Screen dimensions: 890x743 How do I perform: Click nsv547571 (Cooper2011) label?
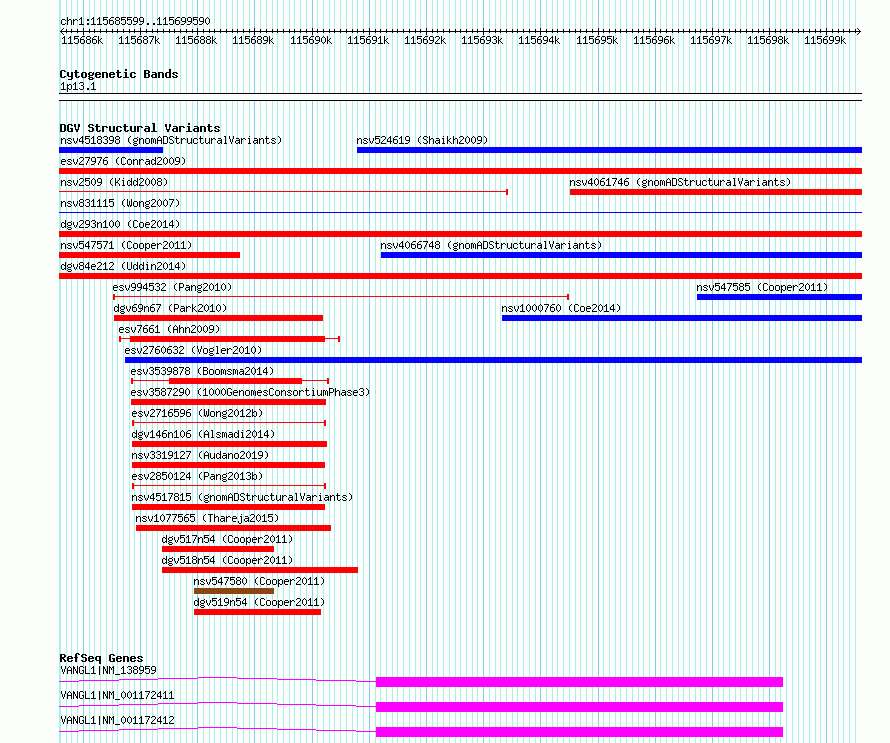[x=126, y=245]
